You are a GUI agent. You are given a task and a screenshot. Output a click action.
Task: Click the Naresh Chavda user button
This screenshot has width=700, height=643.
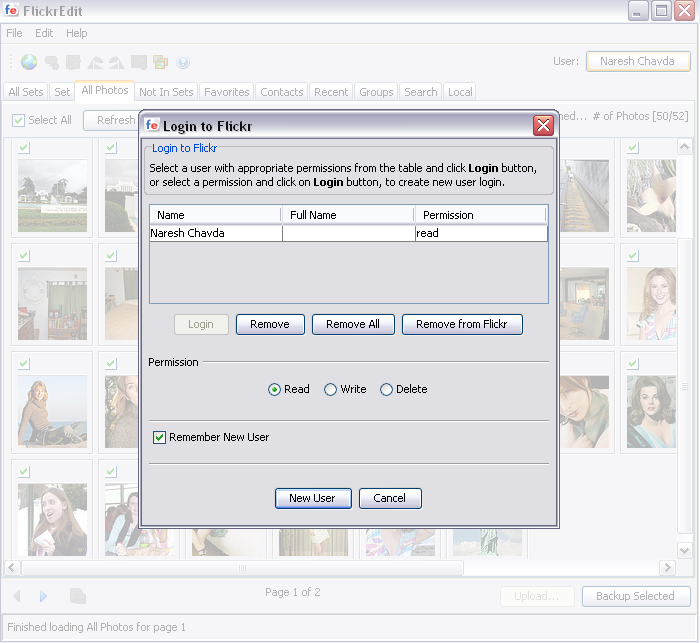click(638, 61)
